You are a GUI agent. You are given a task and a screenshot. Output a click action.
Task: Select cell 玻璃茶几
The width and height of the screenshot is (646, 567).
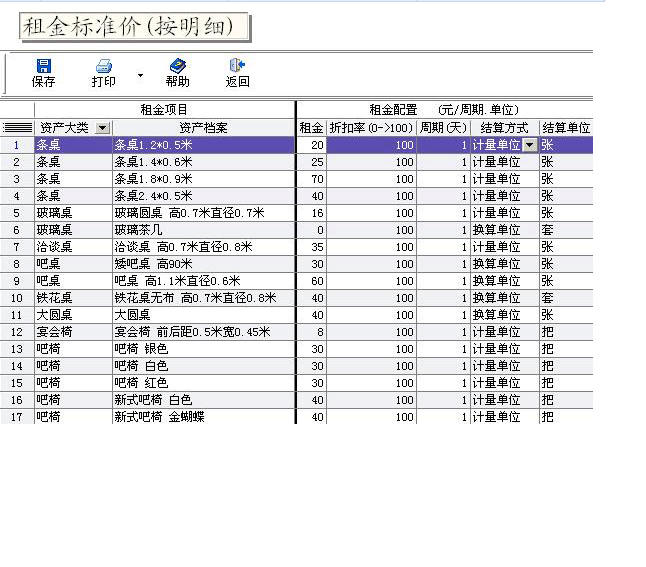click(204, 230)
